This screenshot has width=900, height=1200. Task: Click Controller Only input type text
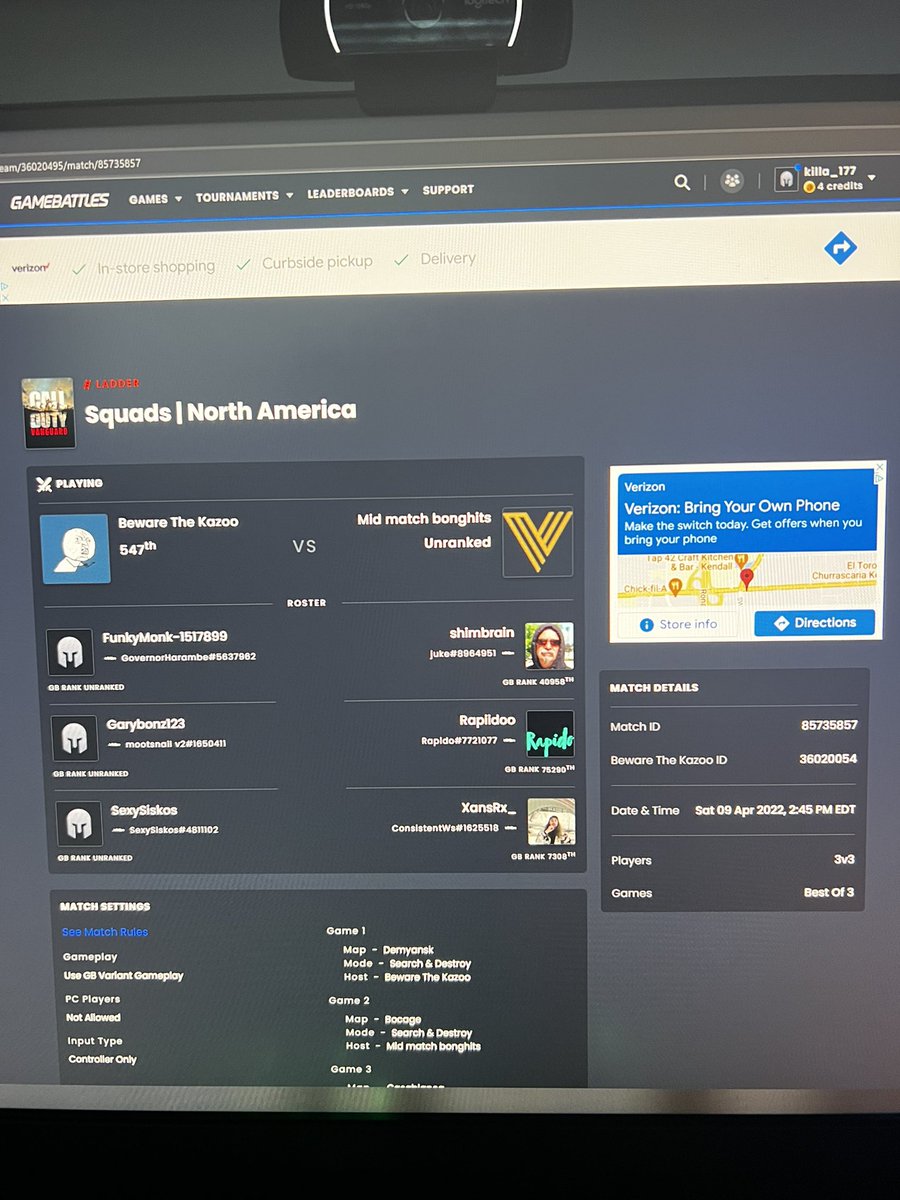[x=103, y=1059]
